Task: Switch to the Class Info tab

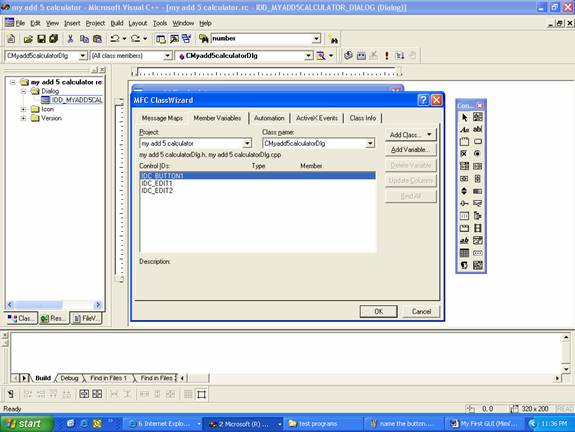Action: 363,118
